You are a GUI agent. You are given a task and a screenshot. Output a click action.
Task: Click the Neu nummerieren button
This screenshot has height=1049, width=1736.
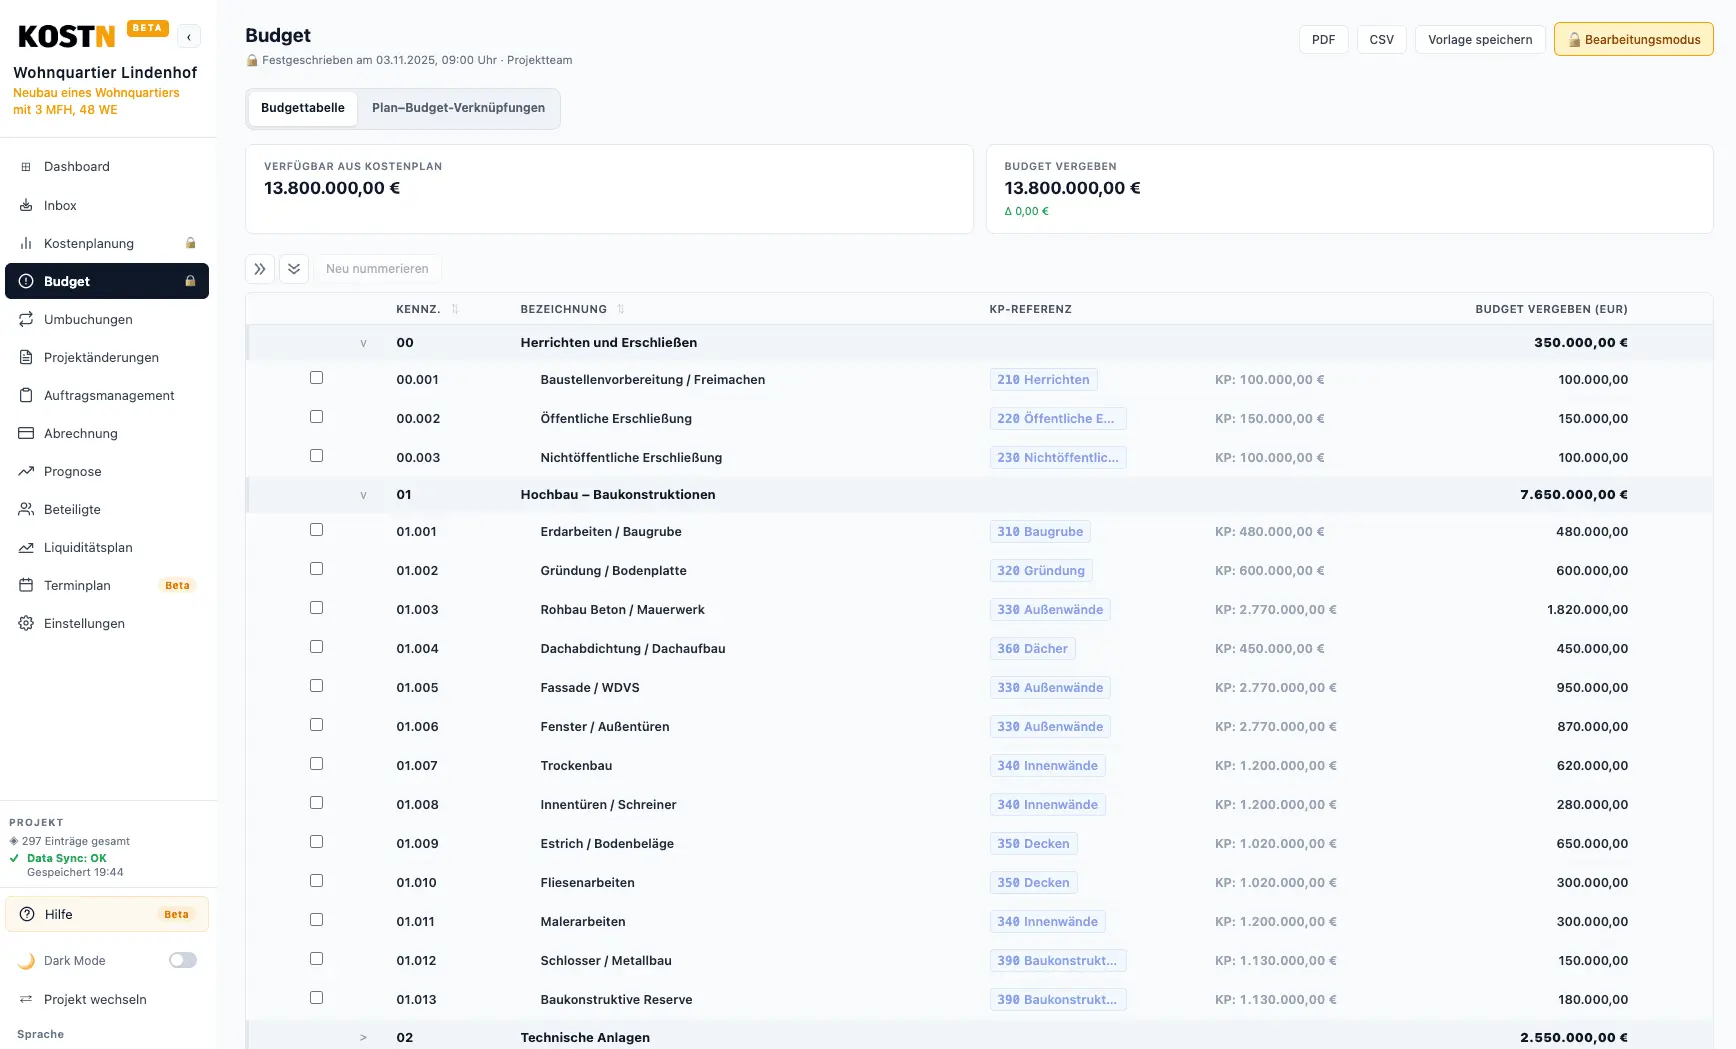point(377,269)
